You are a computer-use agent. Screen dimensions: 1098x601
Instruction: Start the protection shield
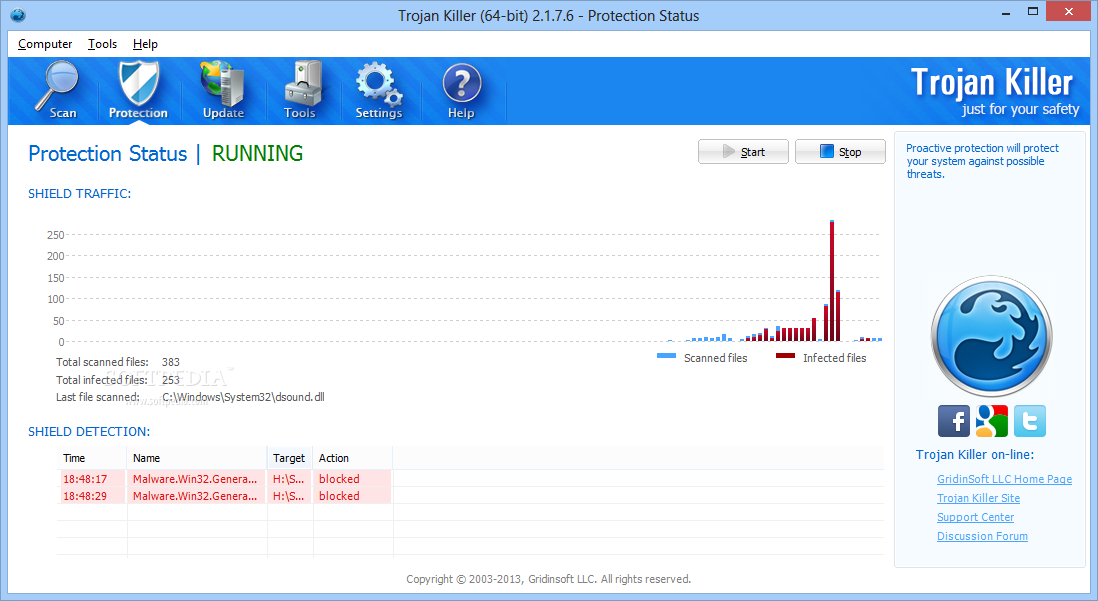tap(743, 151)
